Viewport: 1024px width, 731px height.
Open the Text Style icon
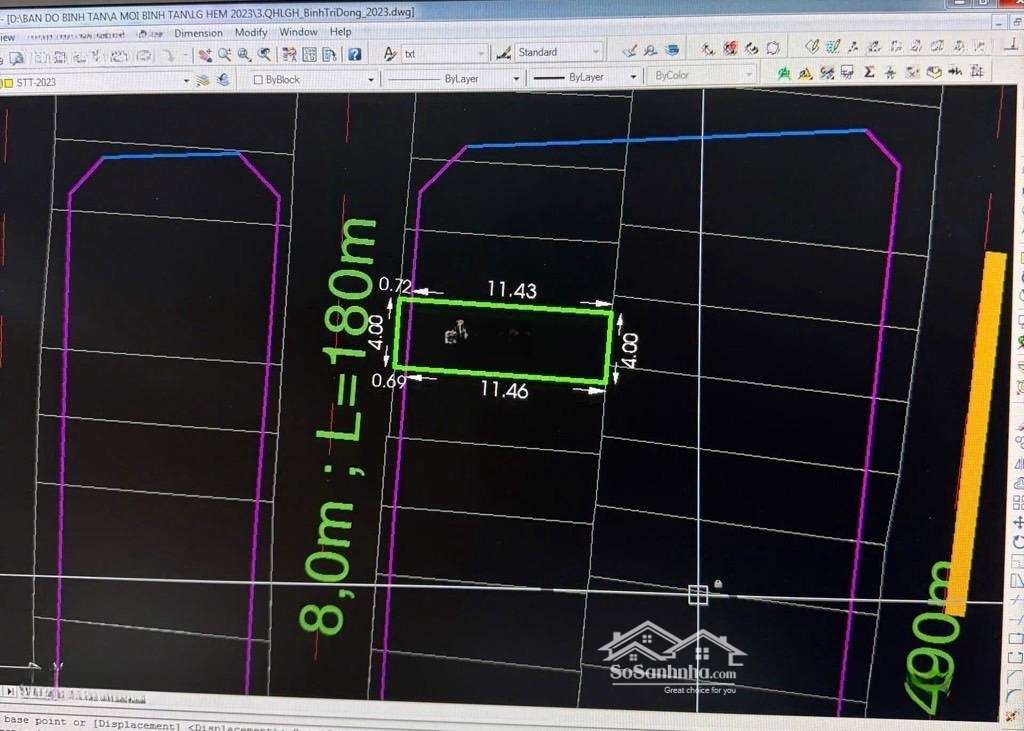click(x=389, y=53)
